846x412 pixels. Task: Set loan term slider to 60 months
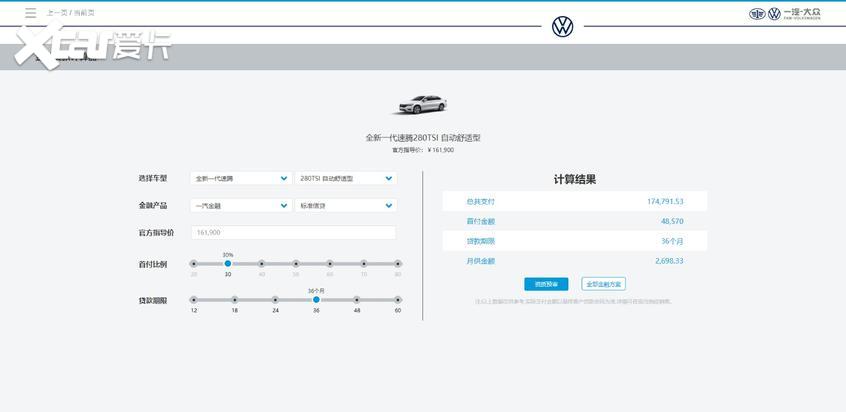[x=398, y=300]
